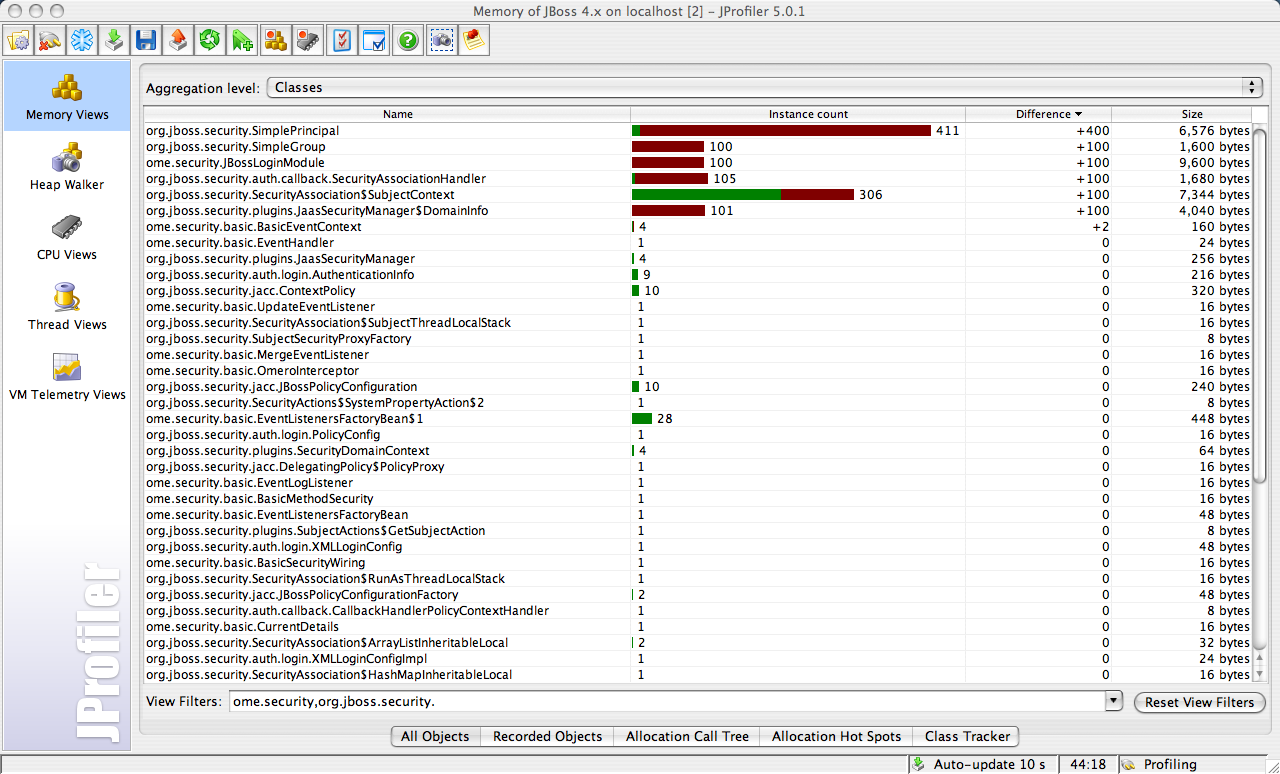Select the org.jboss.security.jacc.ContextPolicy row
The width and height of the screenshot is (1280, 774).
coord(698,291)
